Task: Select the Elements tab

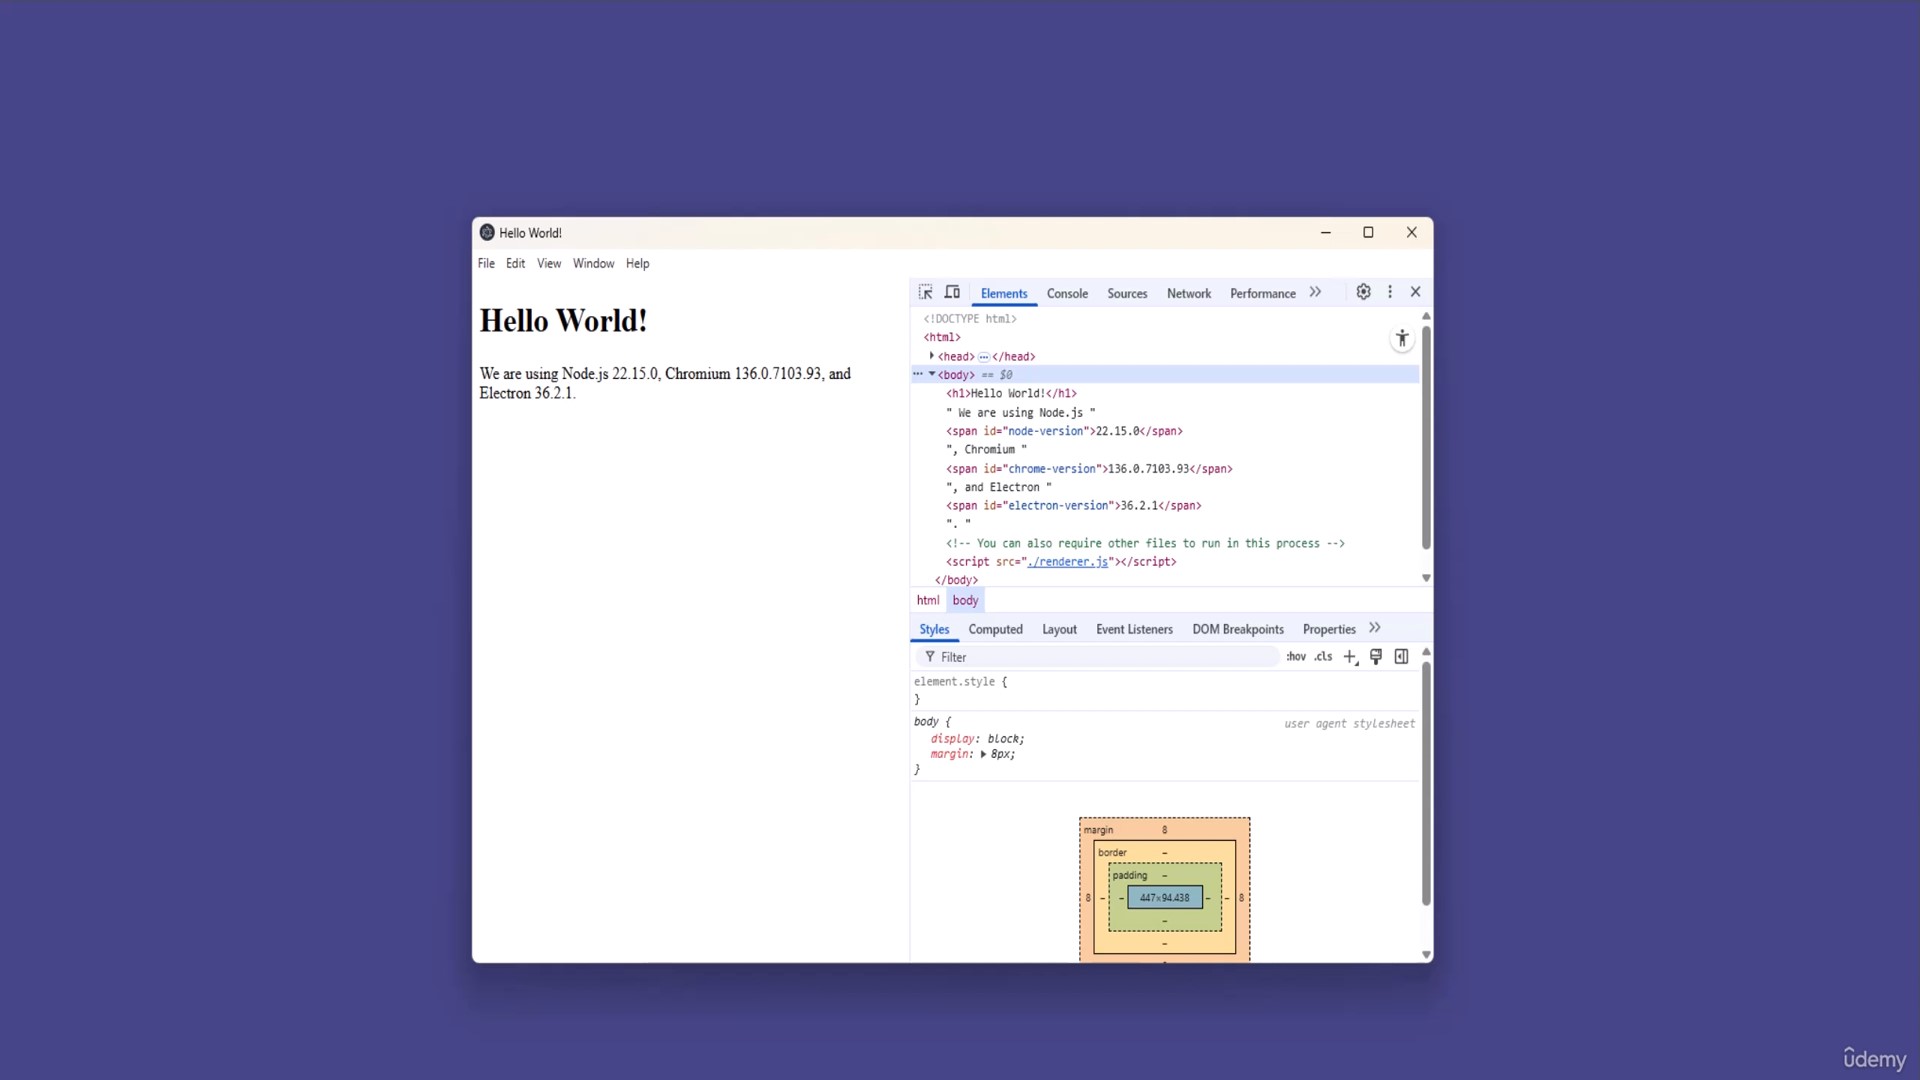Action: tap(1003, 293)
